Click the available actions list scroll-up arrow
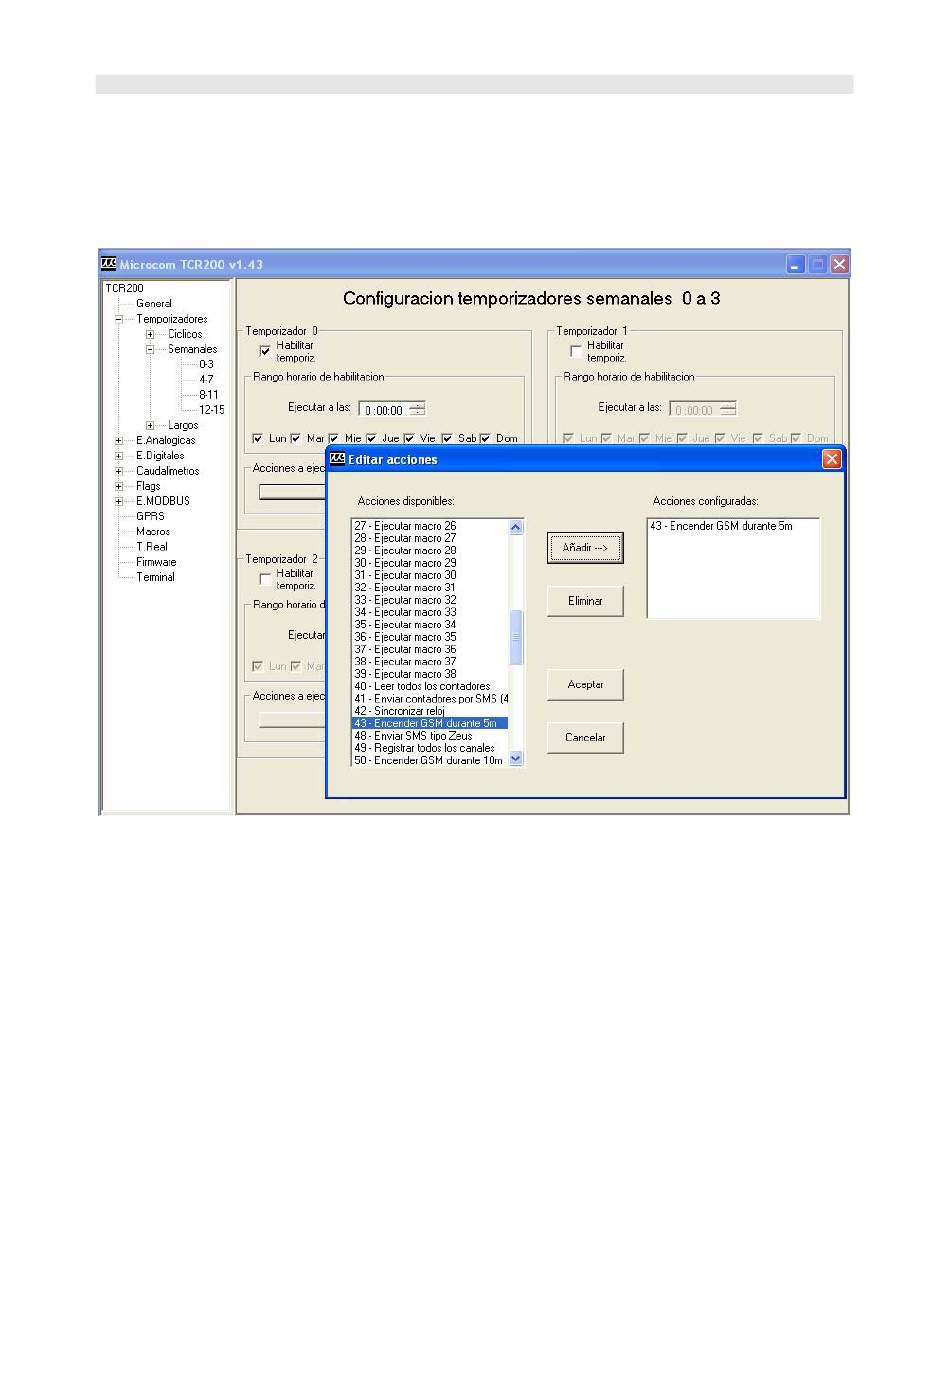Image resolution: width=950 pixels, height=1387 pixels. tap(516, 527)
